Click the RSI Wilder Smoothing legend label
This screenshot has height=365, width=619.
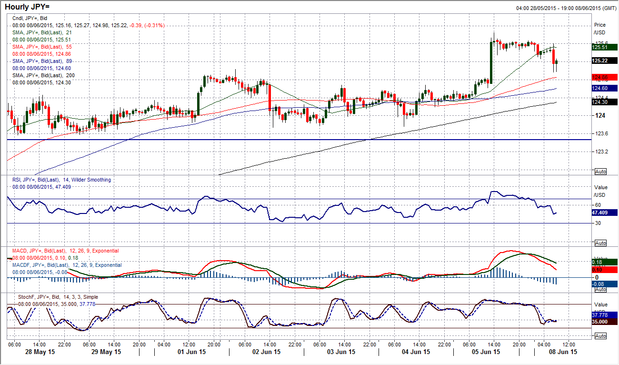click(x=62, y=180)
